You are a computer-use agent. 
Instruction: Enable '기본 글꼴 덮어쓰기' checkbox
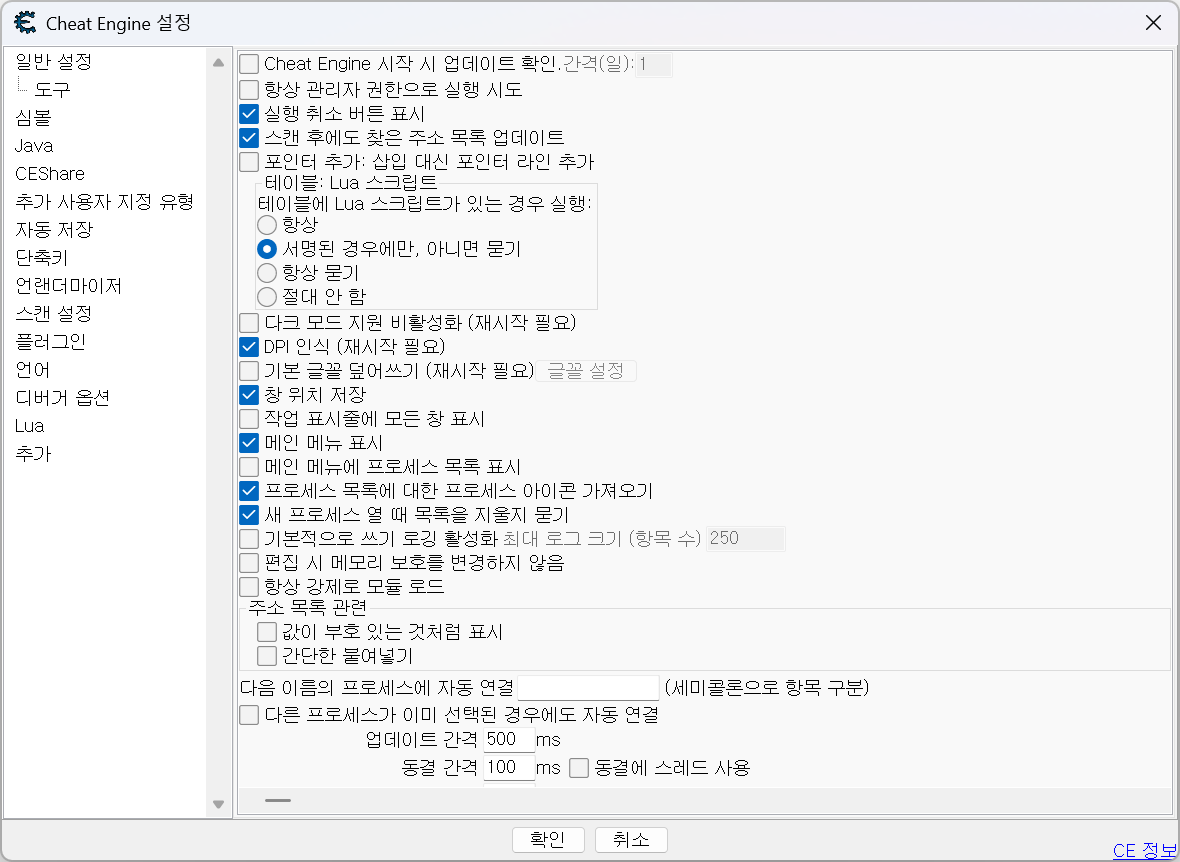click(x=249, y=371)
